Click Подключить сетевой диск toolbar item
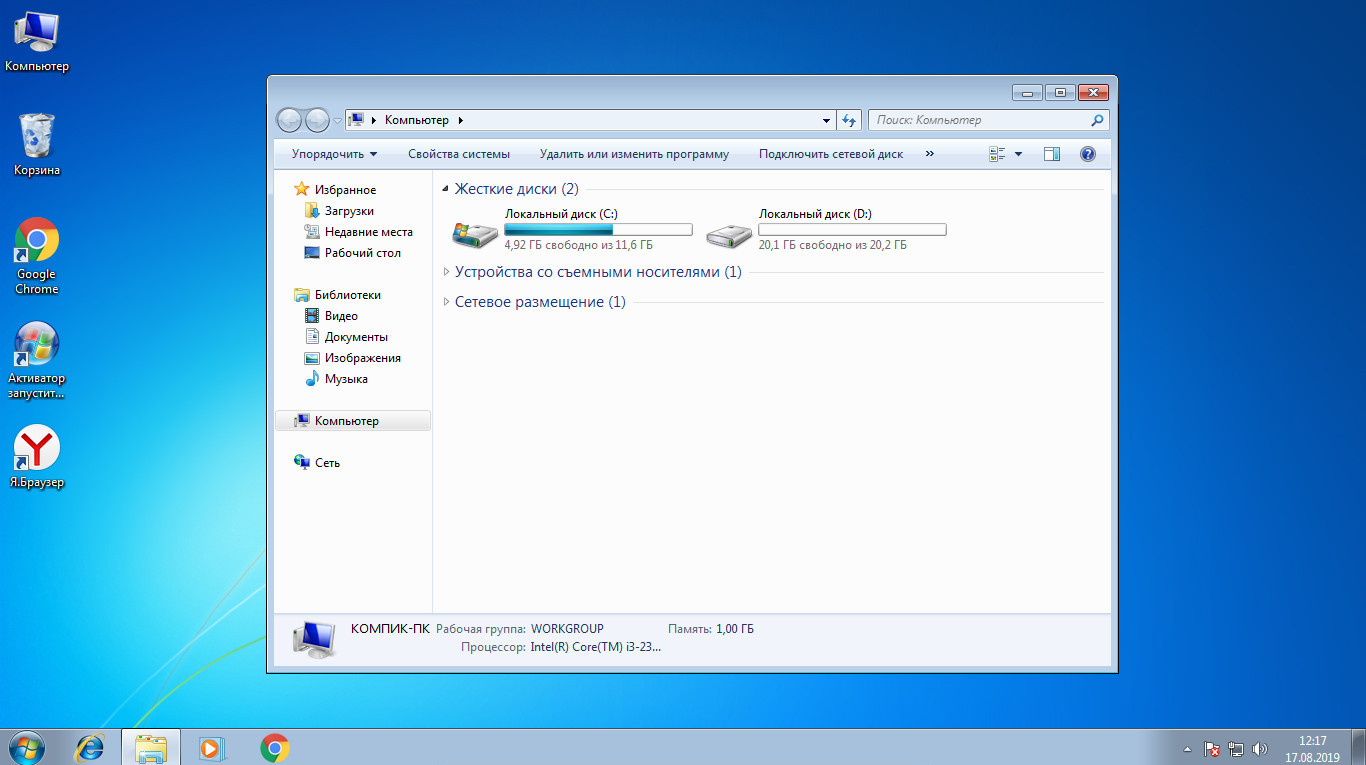Image resolution: width=1366 pixels, height=765 pixels. coord(831,154)
